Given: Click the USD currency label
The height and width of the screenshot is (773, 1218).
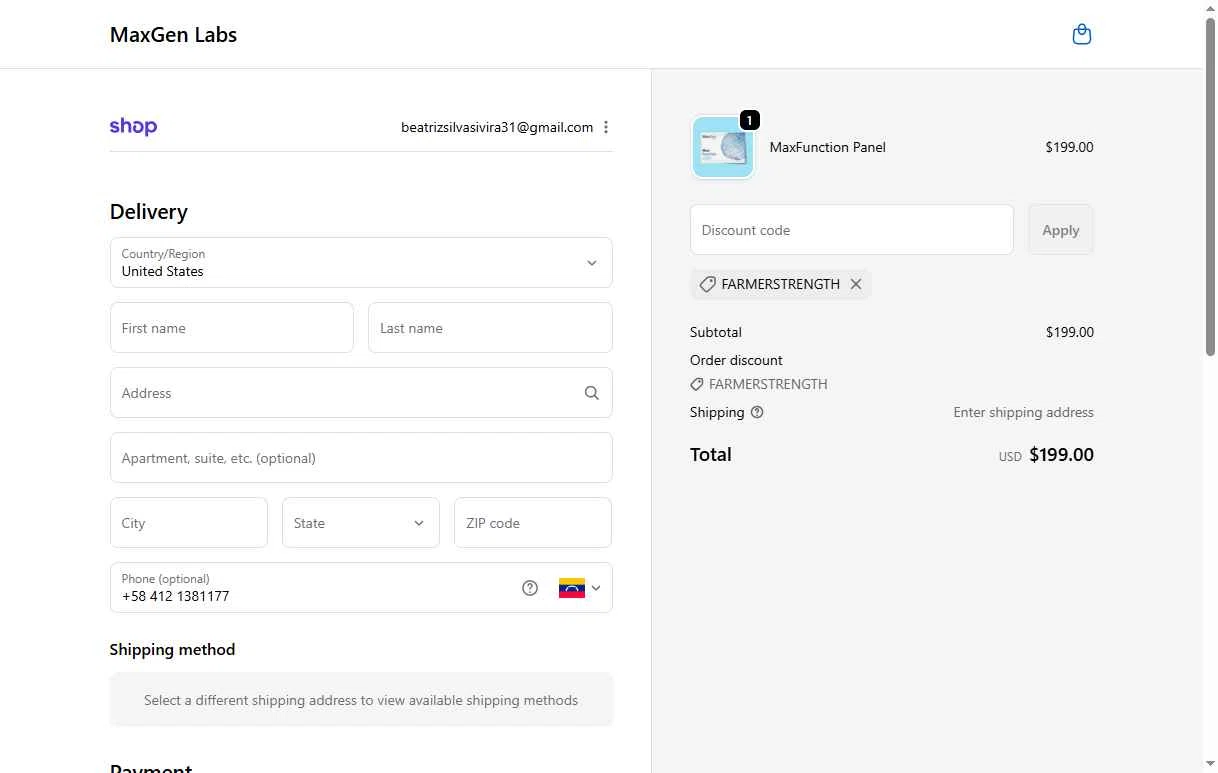Looking at the screenshot, I should [1010, 457].
